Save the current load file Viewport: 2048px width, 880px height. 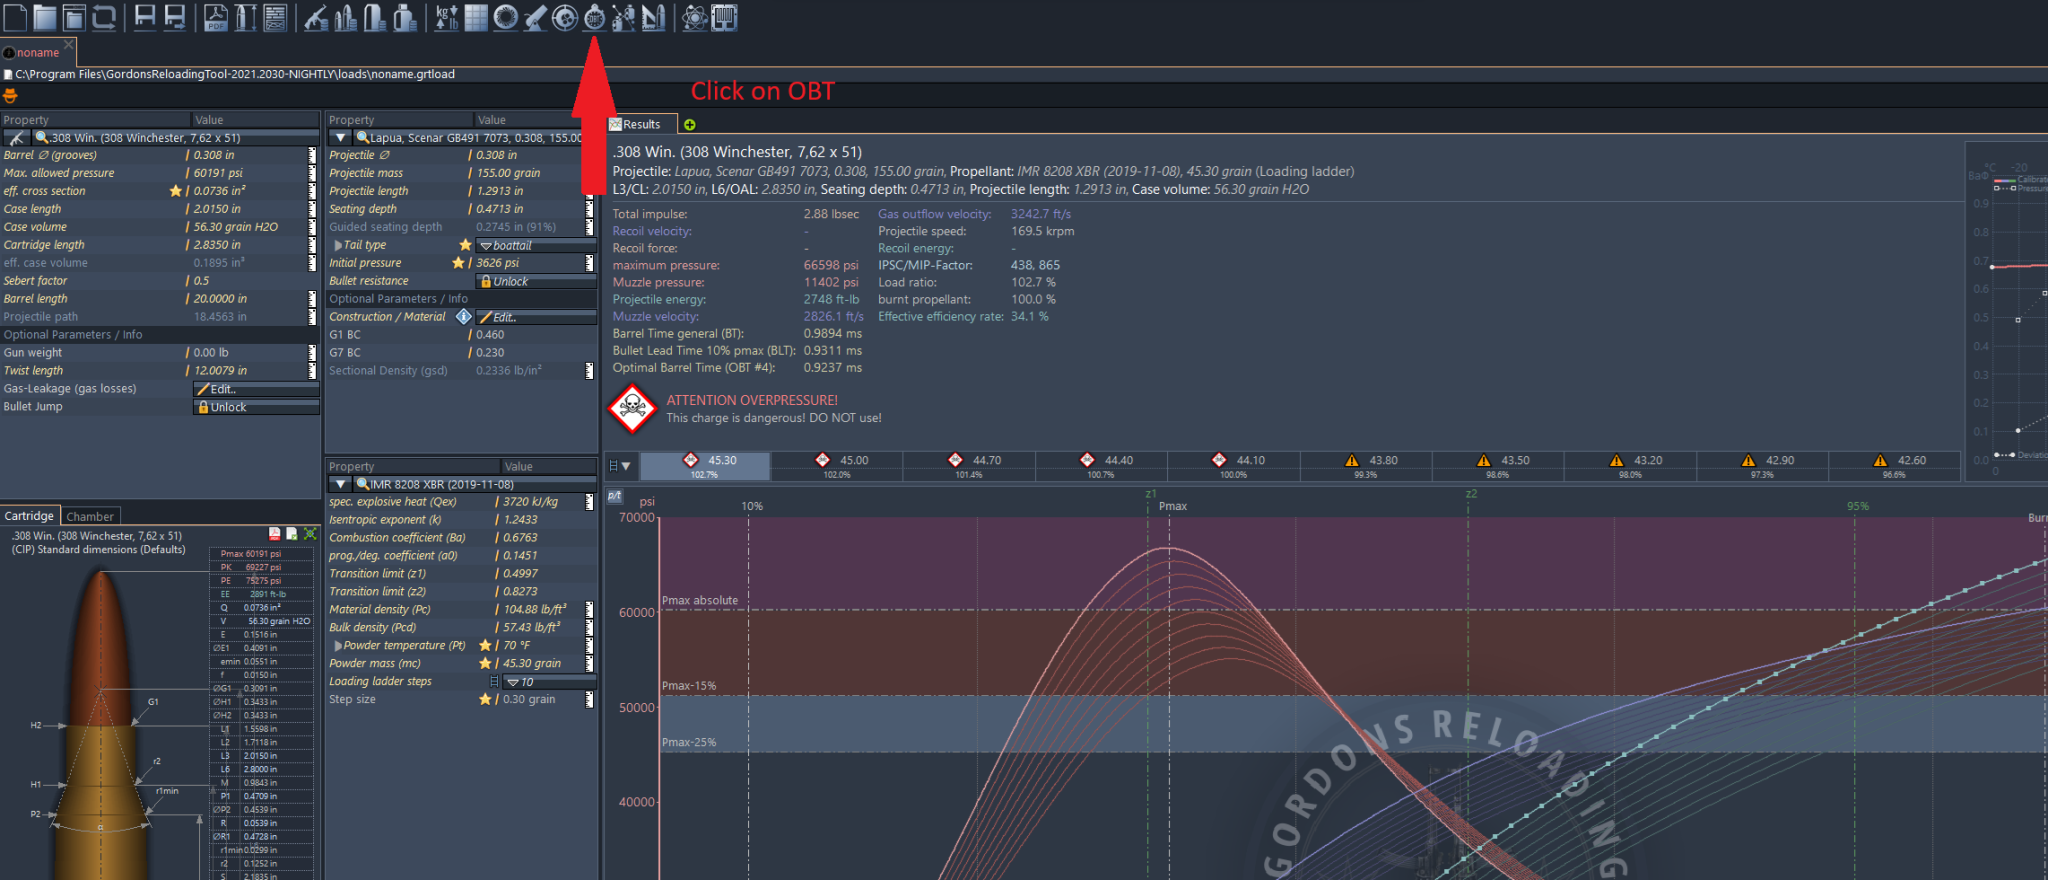click(145, 17)
